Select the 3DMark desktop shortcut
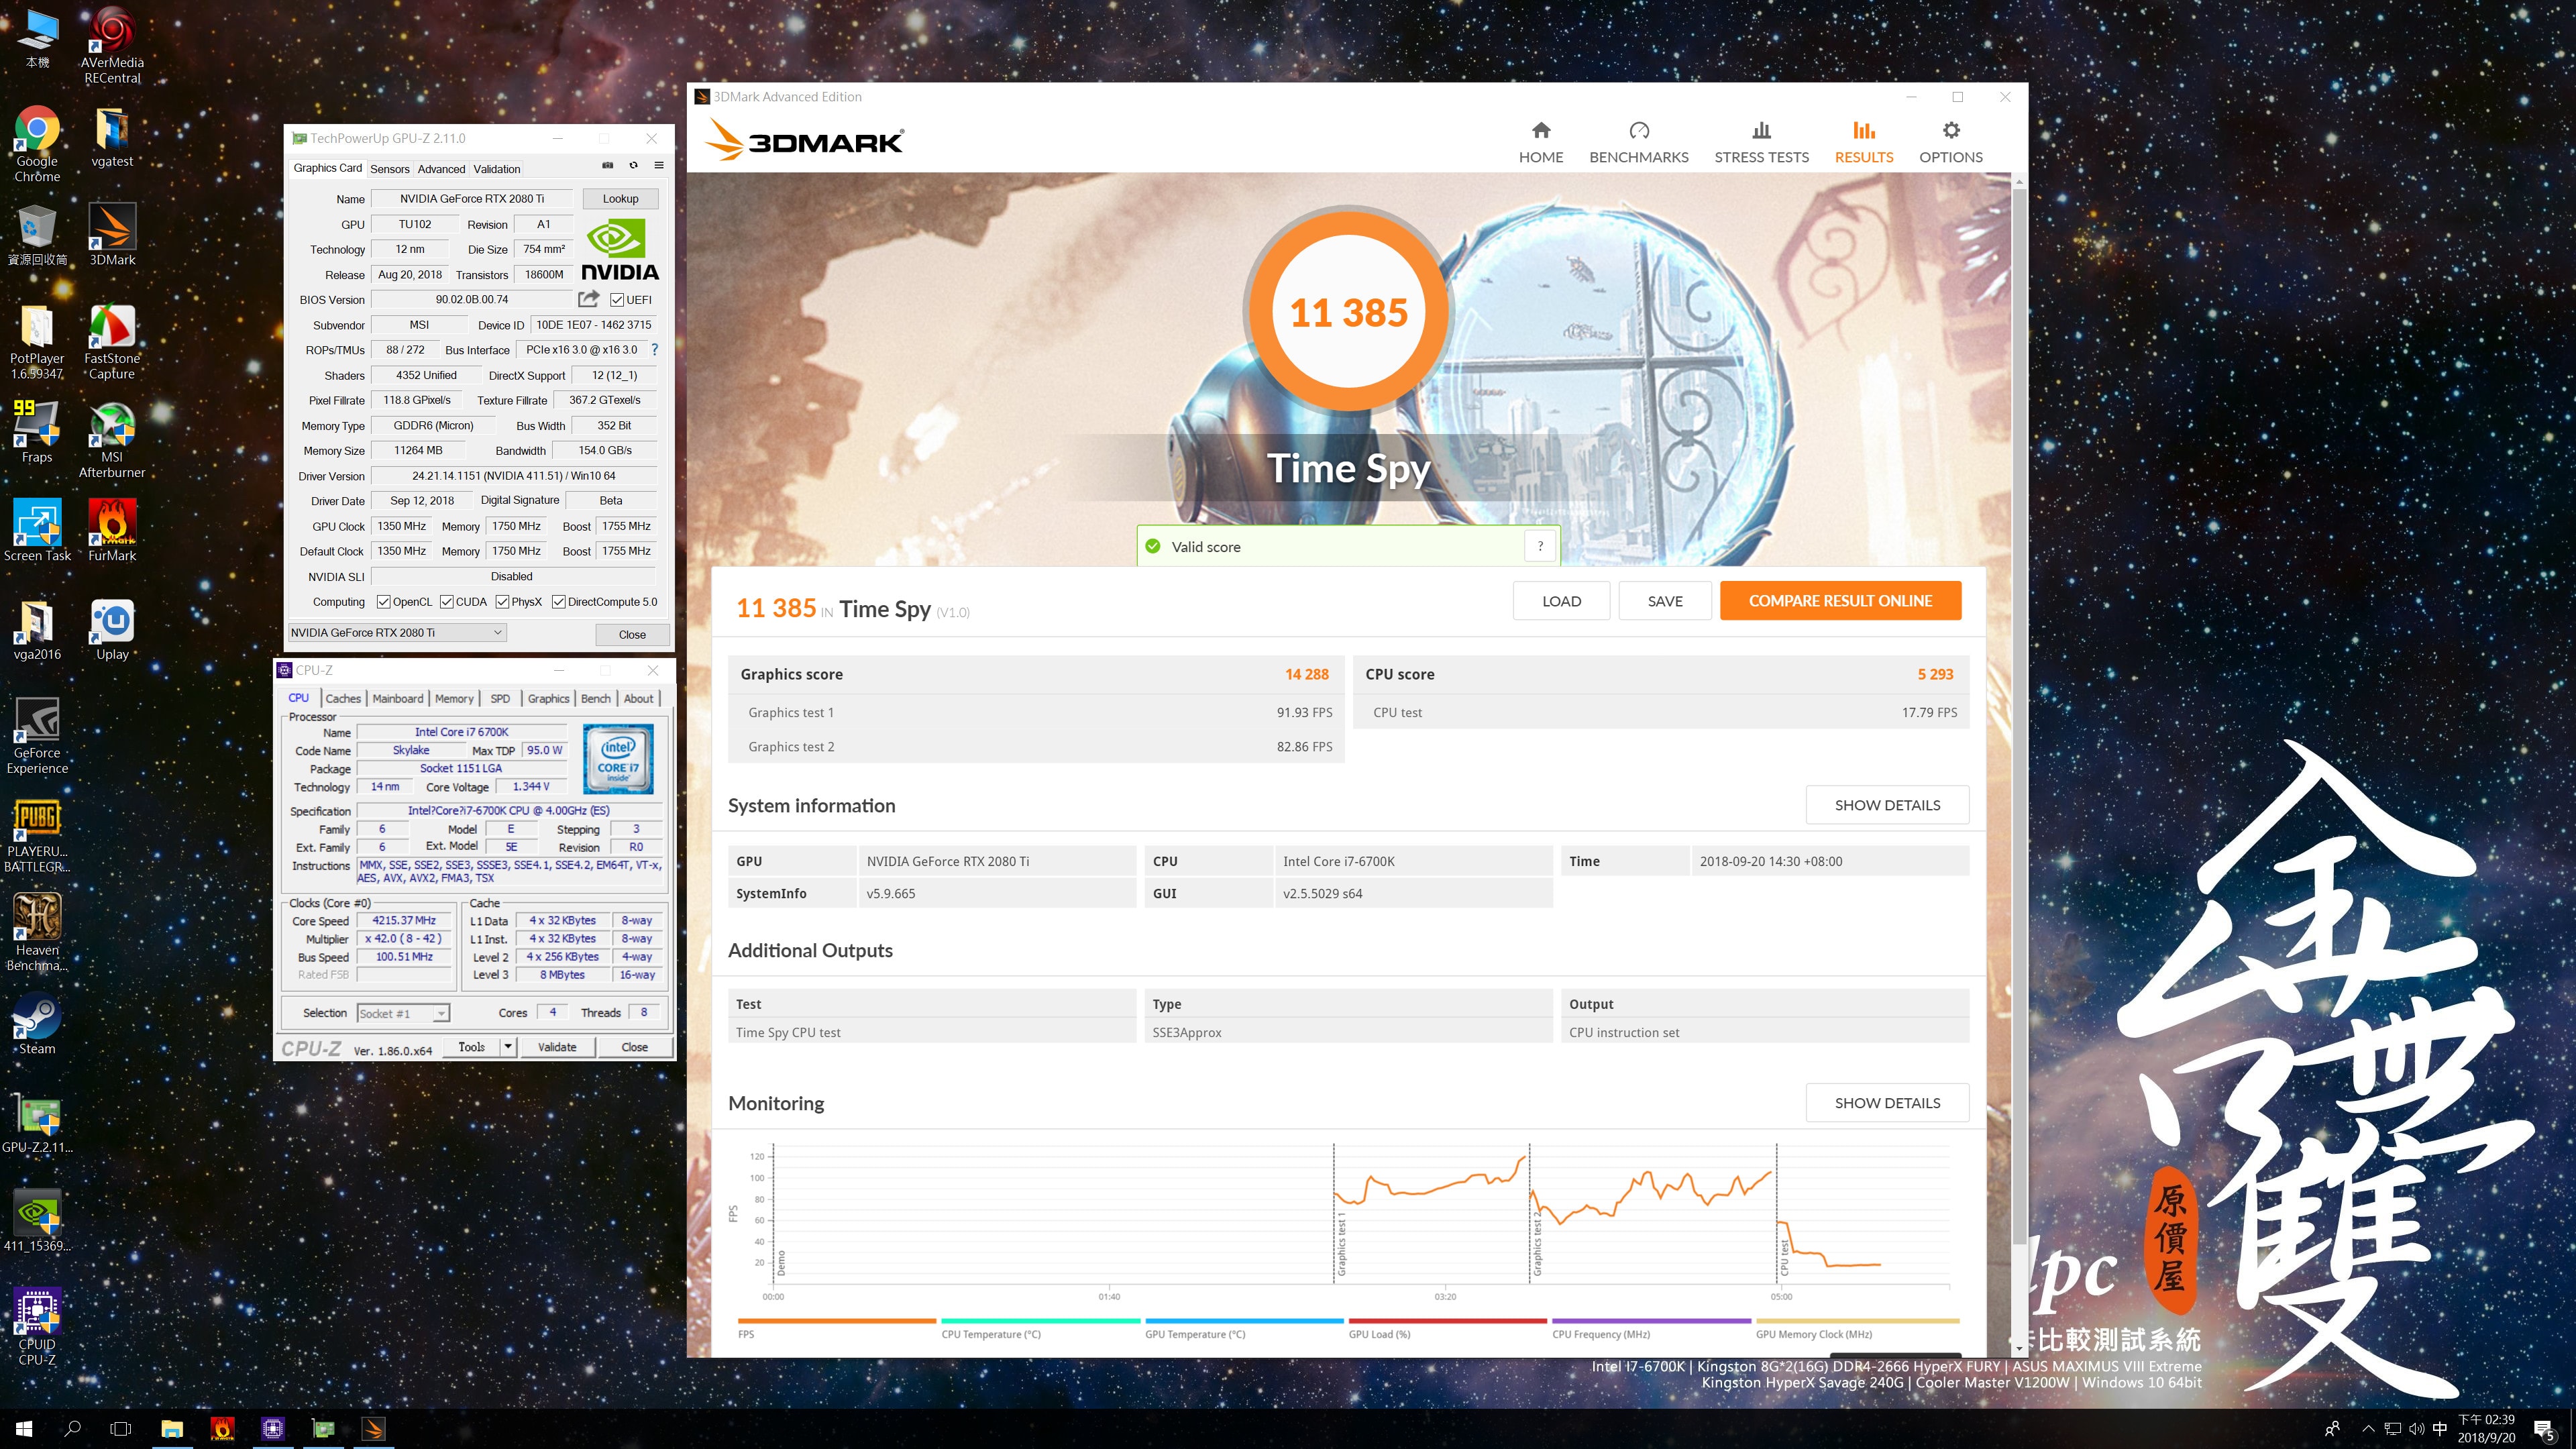The width and height of the screenshot is (2576, 1449). 112,234
